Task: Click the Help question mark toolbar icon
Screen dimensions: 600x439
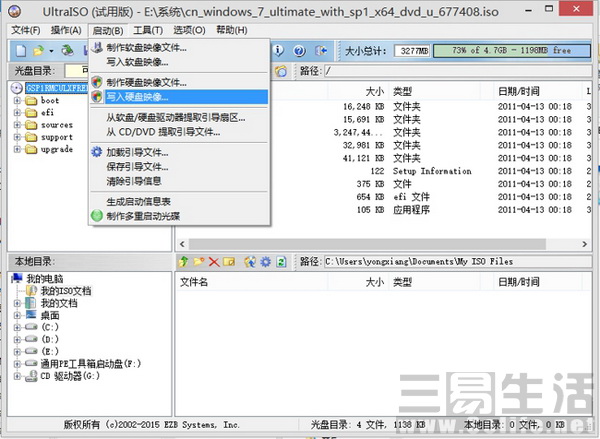Action: 299,51
